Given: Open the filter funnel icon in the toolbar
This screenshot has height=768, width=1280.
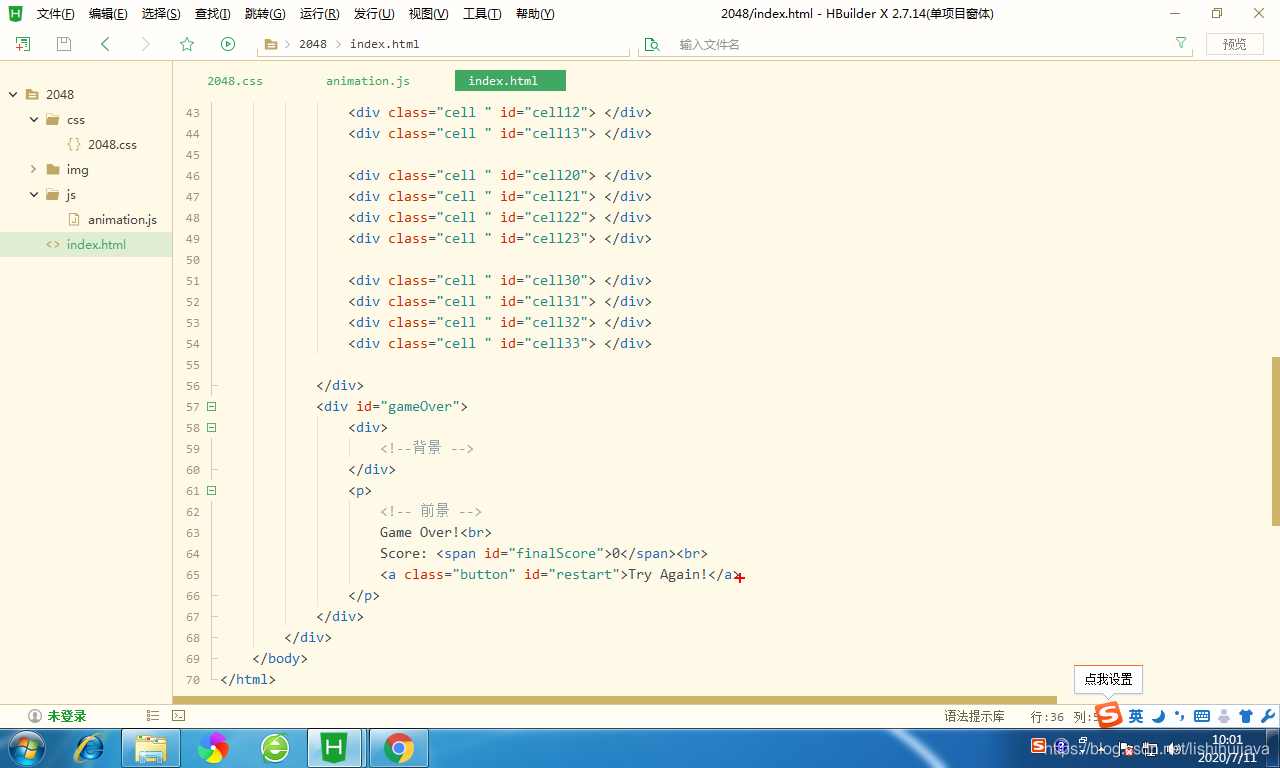Looking at the screenshot, I should click(x=1181, y=43).
